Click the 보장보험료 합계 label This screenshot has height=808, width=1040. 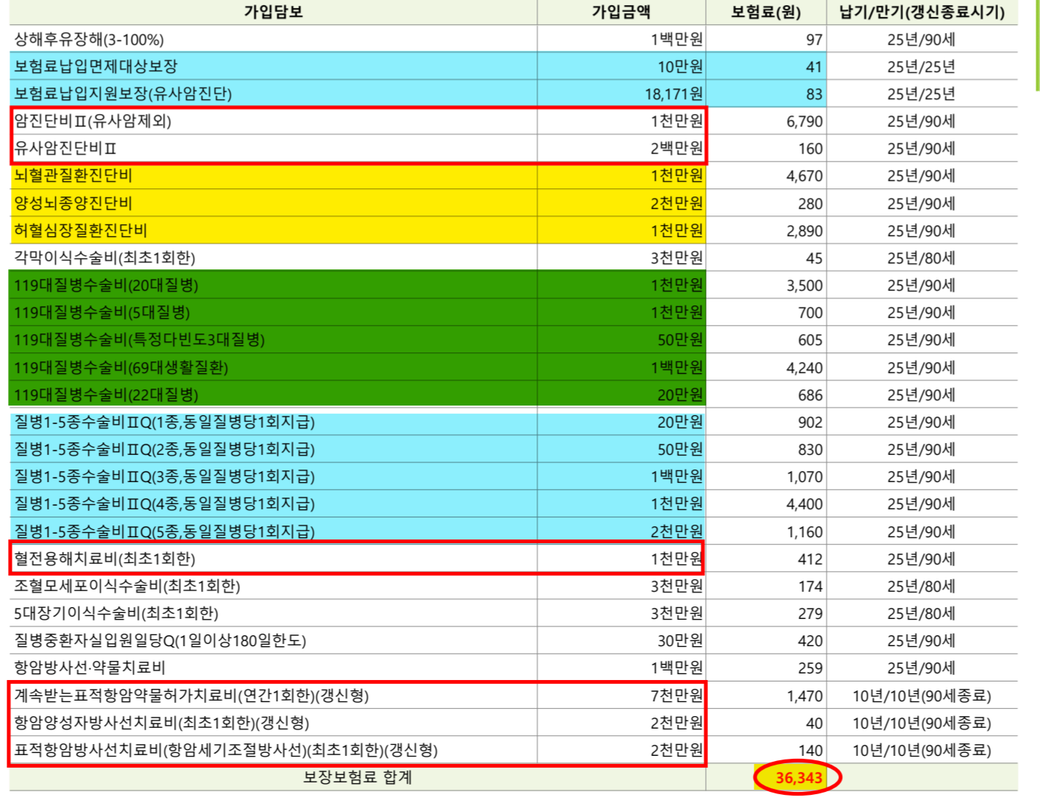tap(357, 777)
